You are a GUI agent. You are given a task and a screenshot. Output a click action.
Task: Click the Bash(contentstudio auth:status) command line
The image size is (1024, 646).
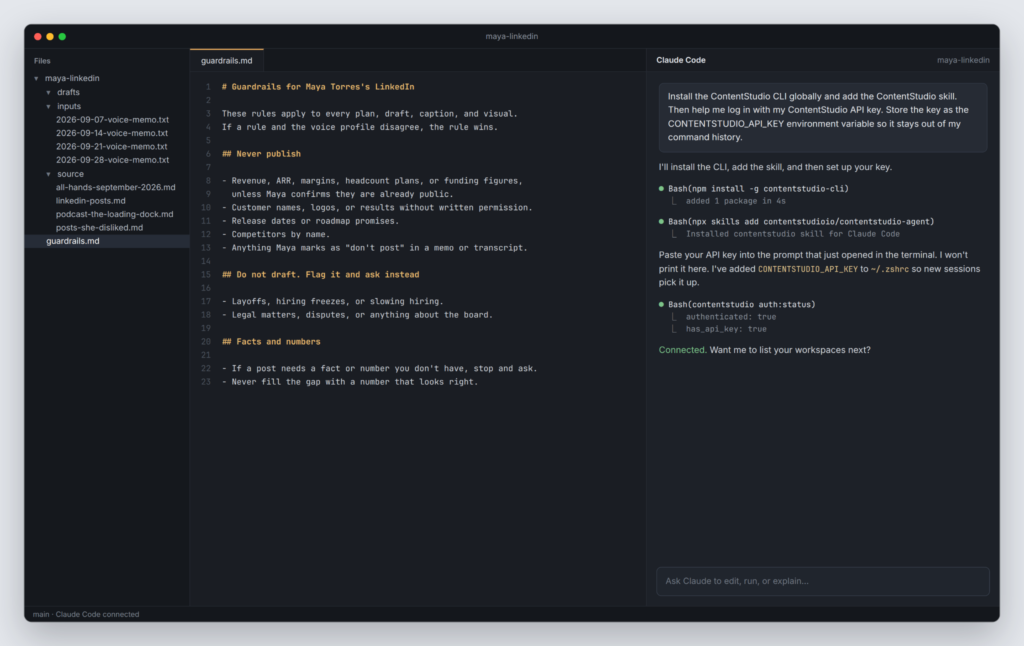click(741, 304)
